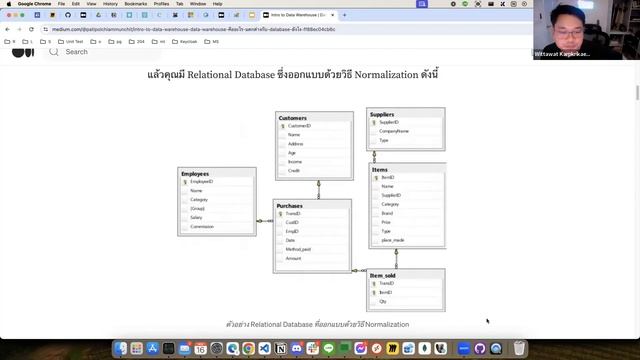Open the File menu
Screen dimensions: 640x360
point(61,4)
